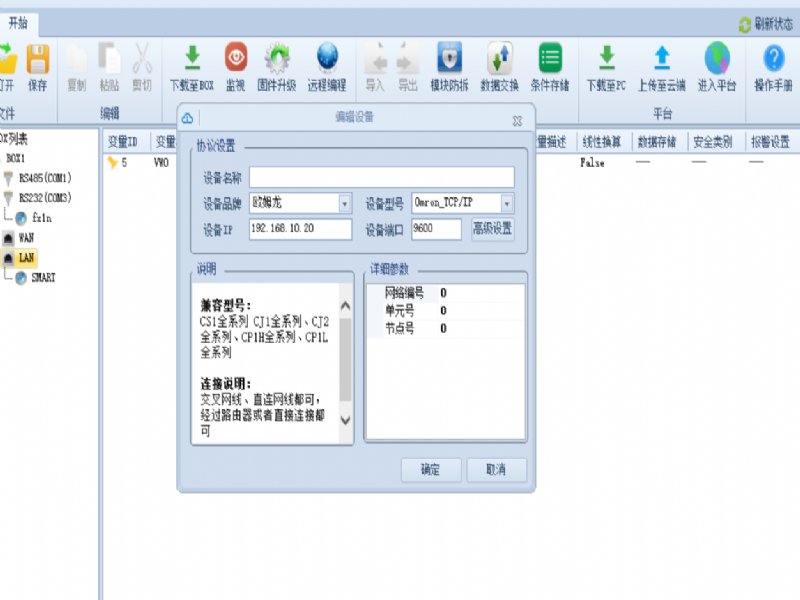The height and width of the screenshot is (600, 800).
Task: Open the 监视 monitor tool
Action: point(236,58)
